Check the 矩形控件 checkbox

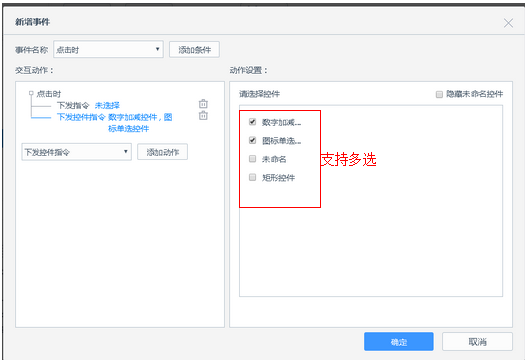pyautogui.click(x=252, y=177)
